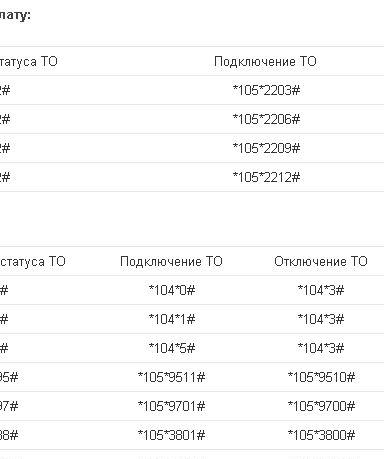
Task: Click *104*3# in the *104*1# row
Action: [321, 319]
